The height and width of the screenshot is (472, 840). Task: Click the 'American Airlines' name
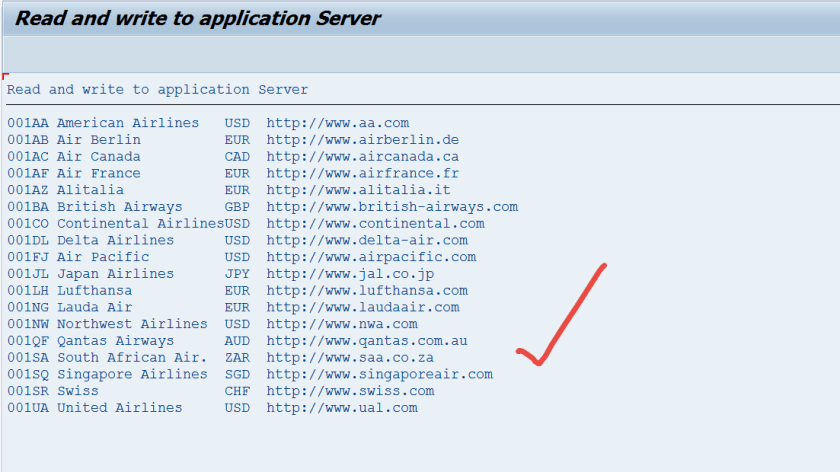tap(128, 123)
